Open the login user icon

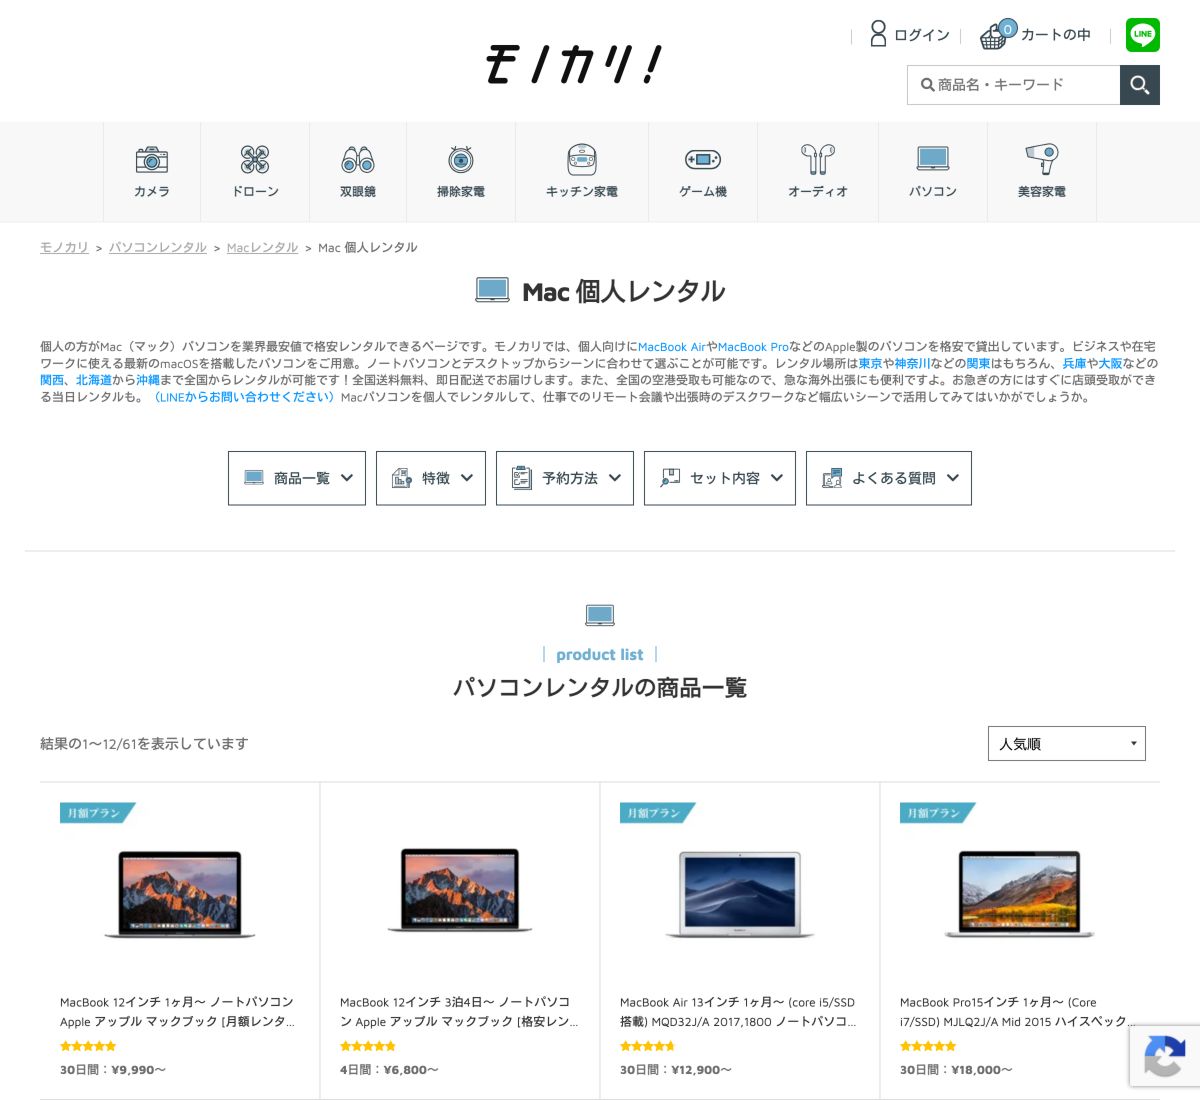878,34
